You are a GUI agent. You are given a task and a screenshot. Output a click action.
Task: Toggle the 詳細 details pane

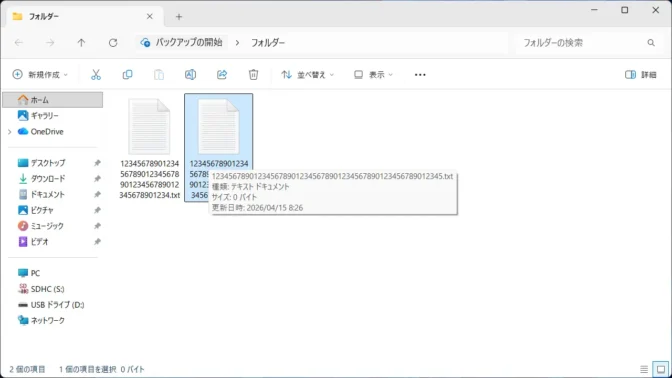pos(641,75)
